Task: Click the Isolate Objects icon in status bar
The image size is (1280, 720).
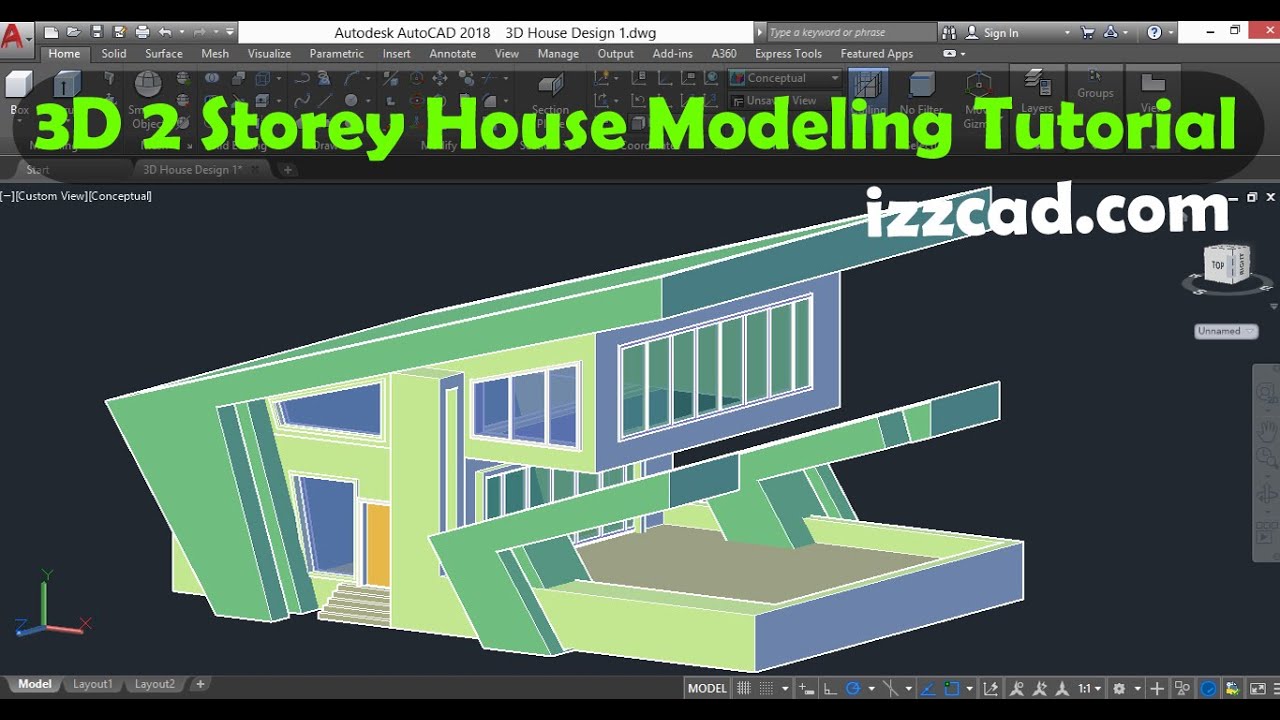Action: [x=1183, y=688]
